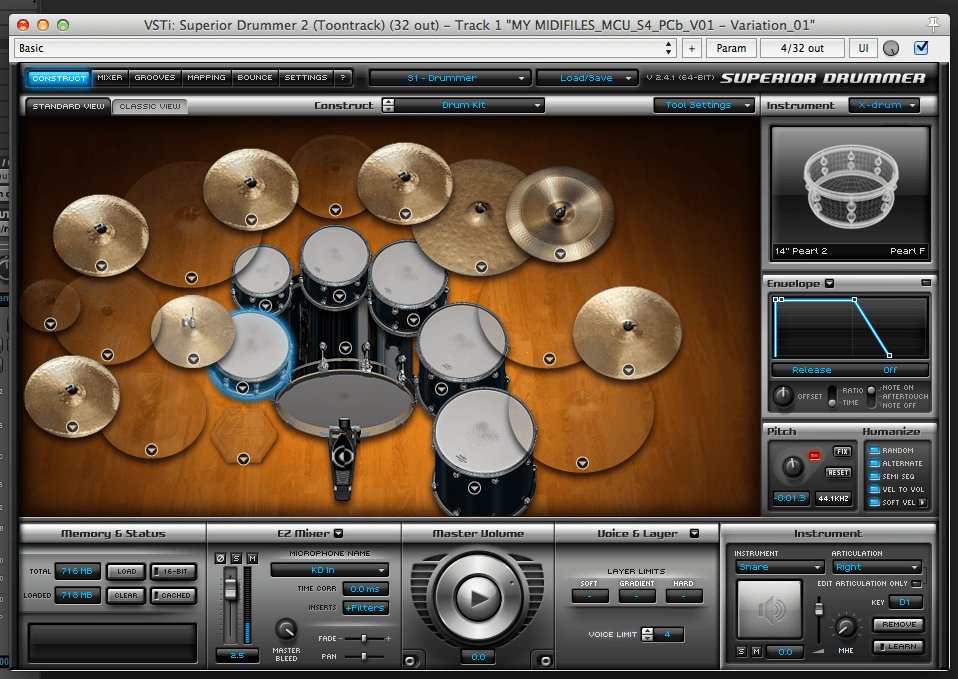This screenshot has width=958, height=679.
Task: Flip the Ratio/Time switch
Action: pyautogui.click(x=832, y=396)
